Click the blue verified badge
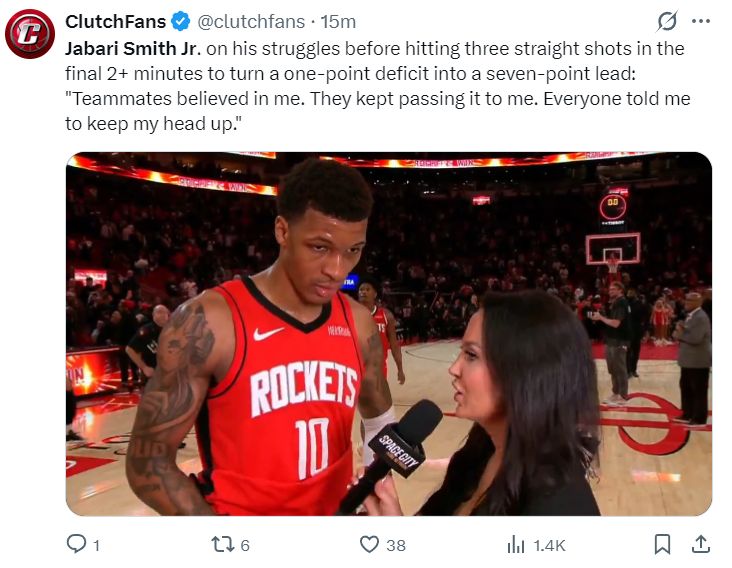 coord(180,21)
